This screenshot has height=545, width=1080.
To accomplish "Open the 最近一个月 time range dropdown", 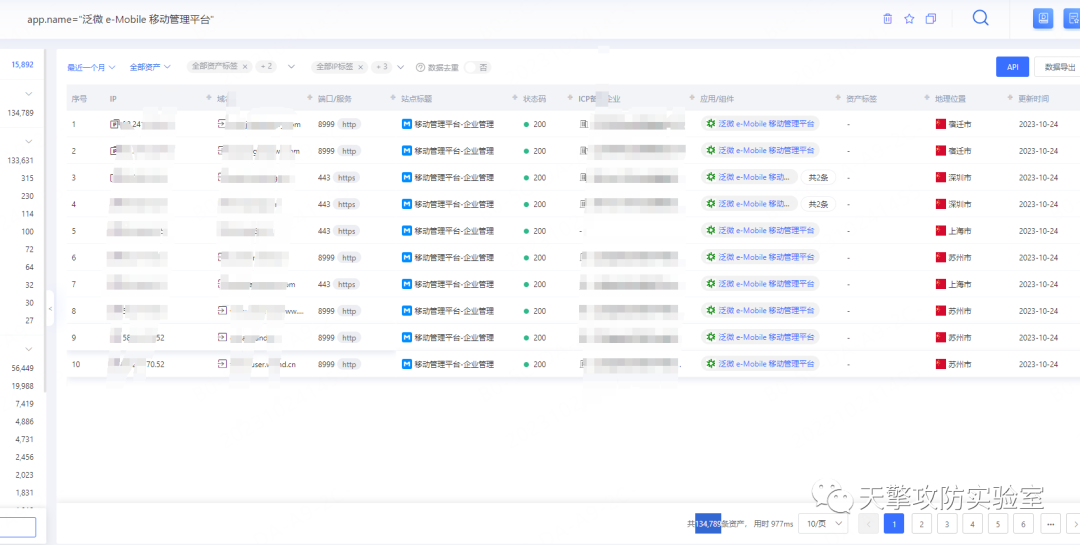I will [x=91, y=68].
